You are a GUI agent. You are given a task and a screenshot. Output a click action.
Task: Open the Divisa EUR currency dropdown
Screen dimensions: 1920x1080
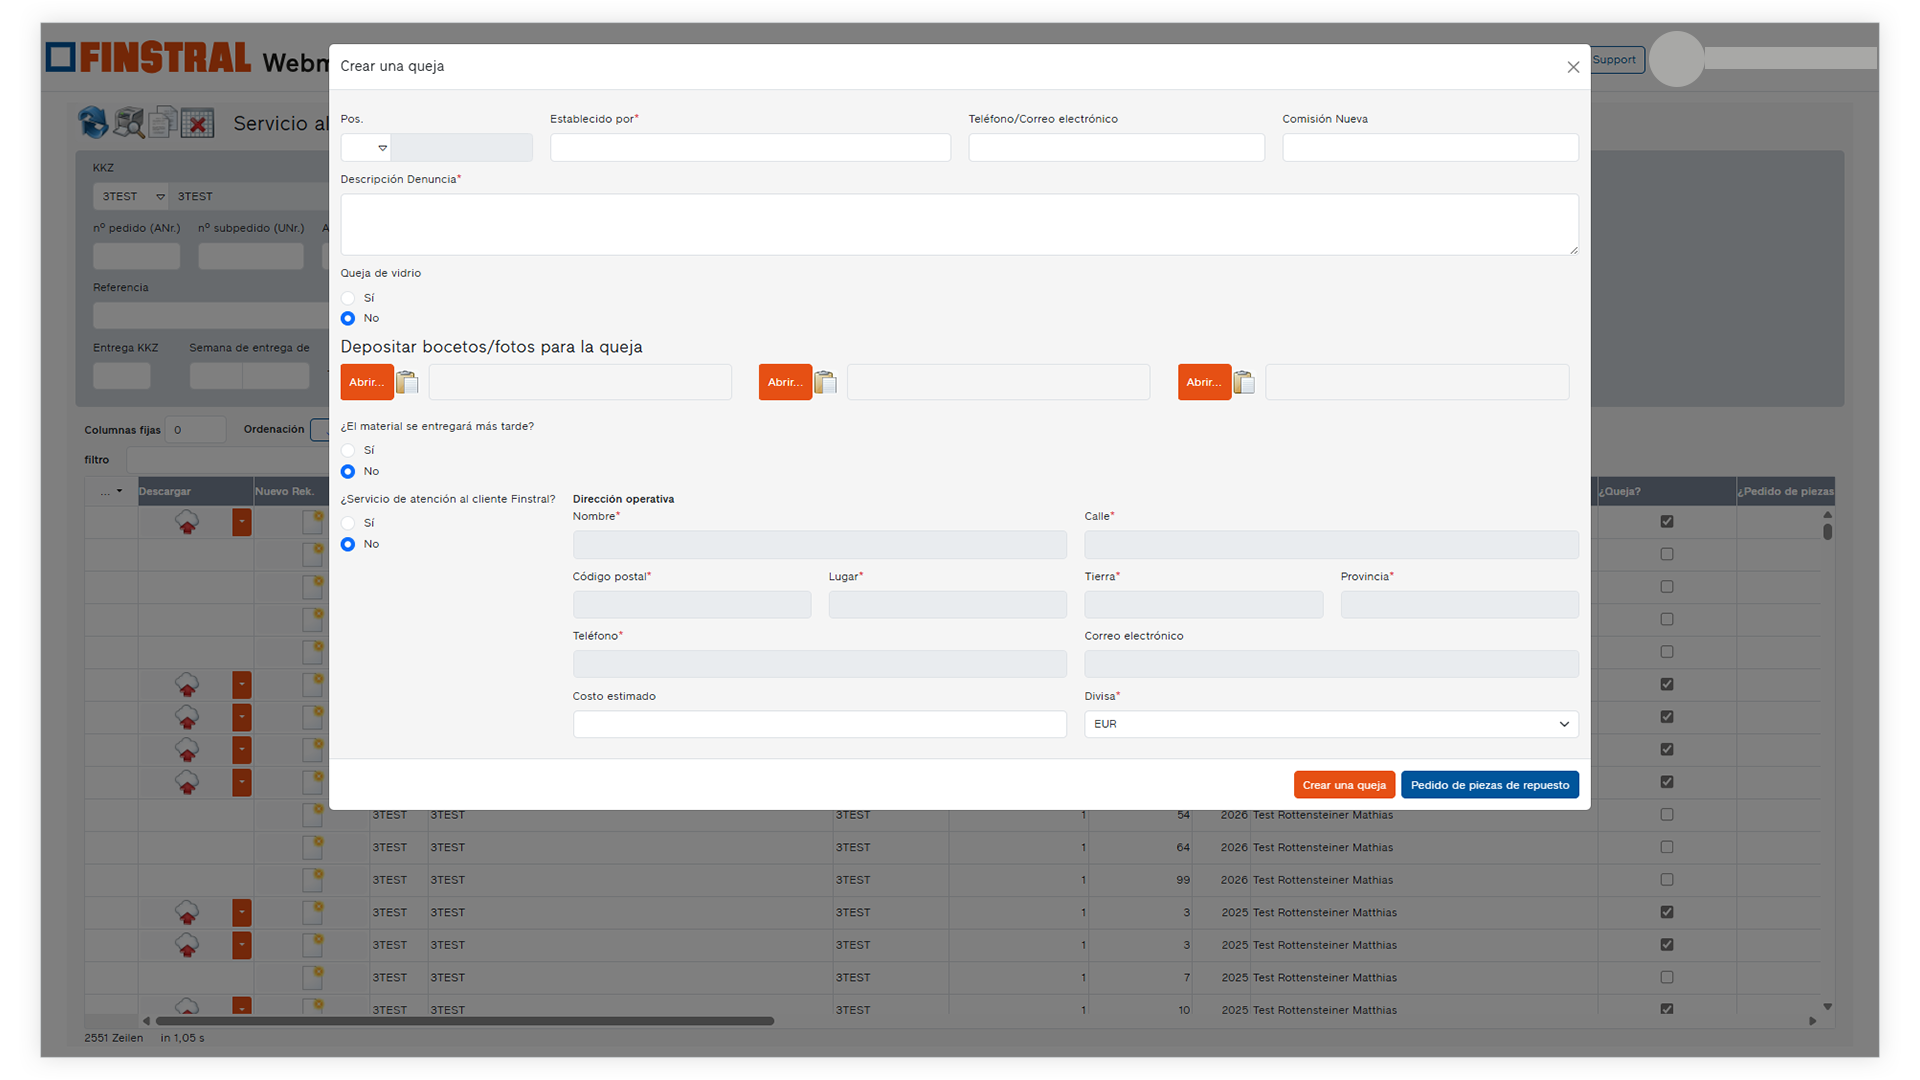(x=1331, y=724)
